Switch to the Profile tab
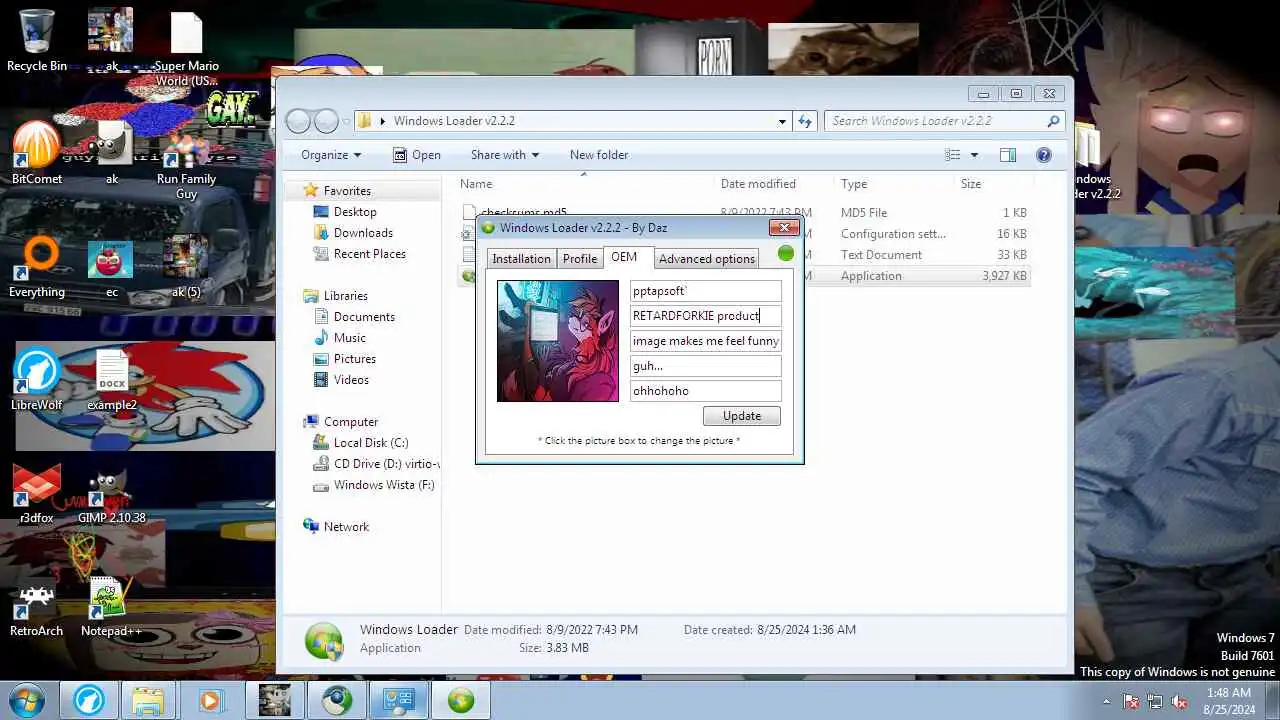This screenshot has height=720, width=1280. (580, 259)
